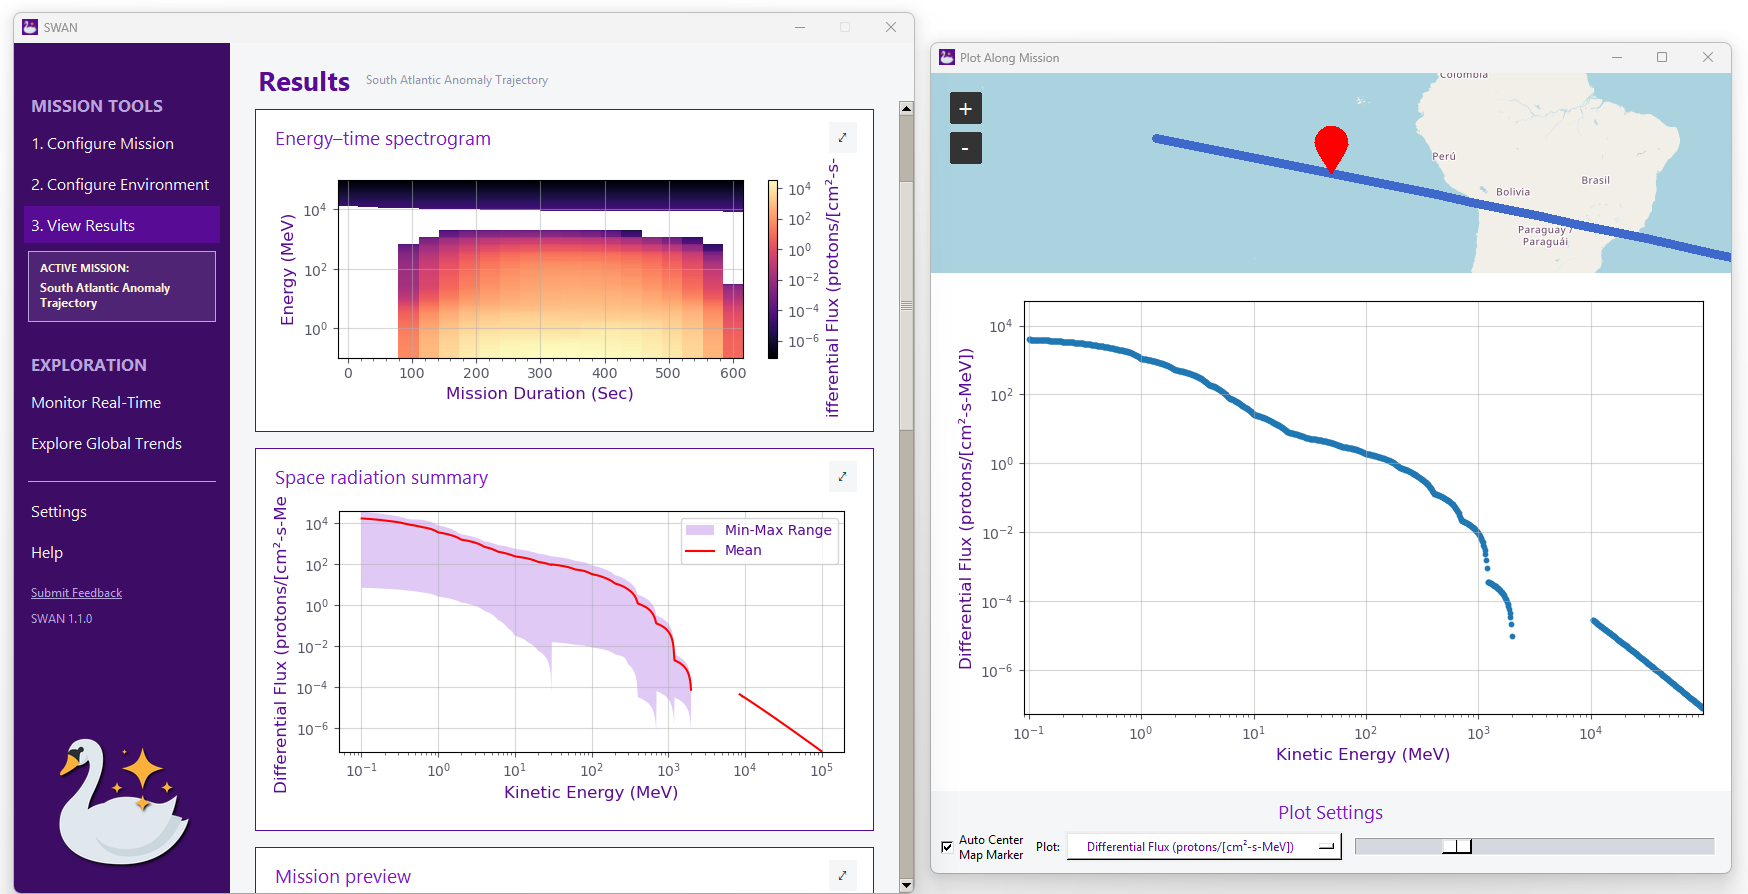This screenshot has height=894, width=1748.
Task: Open Monitor Real-Time
Action: coord(96,403)
